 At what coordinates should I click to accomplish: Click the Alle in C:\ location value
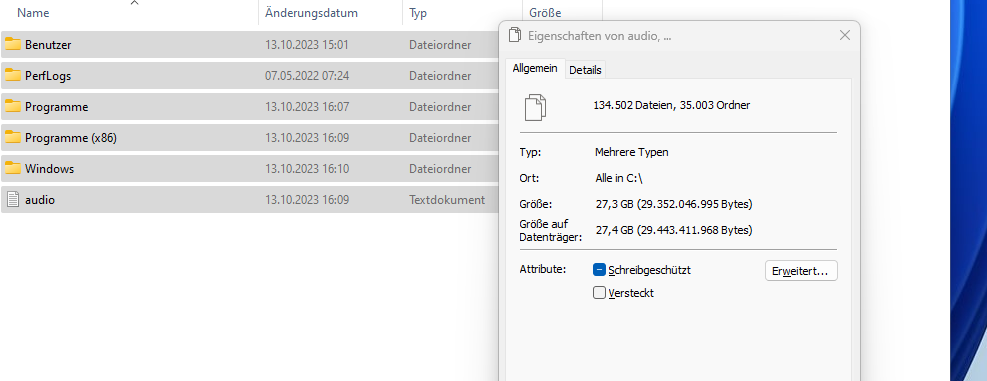[x=618, y=178]
